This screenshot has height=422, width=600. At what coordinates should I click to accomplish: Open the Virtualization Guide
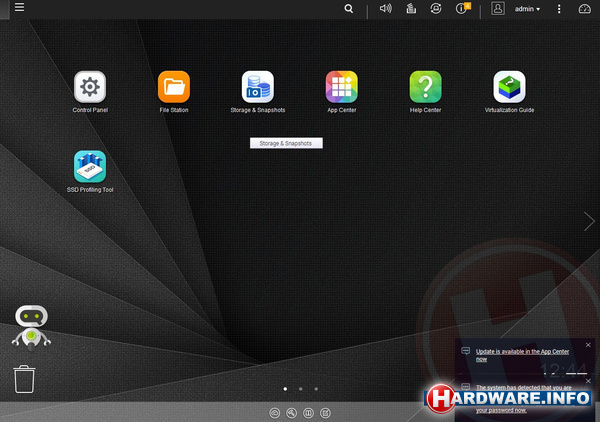(509, 87)
